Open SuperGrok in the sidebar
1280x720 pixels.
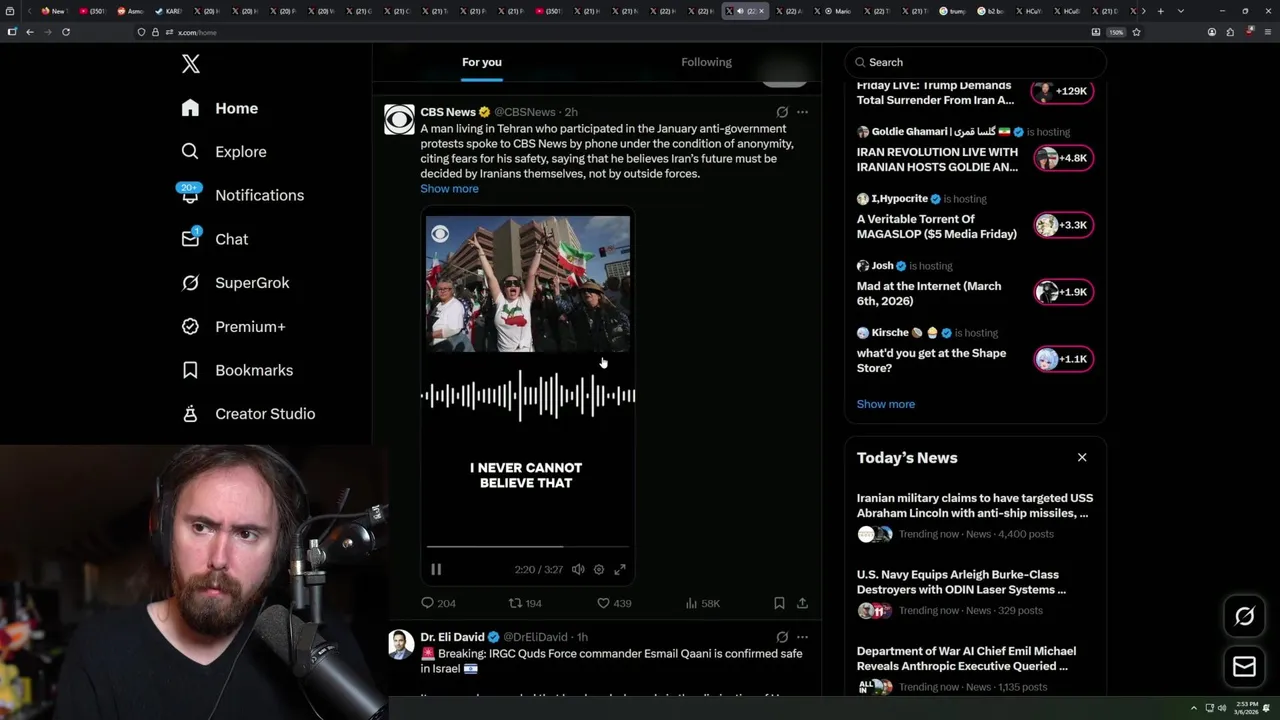(x=235, y=283)
